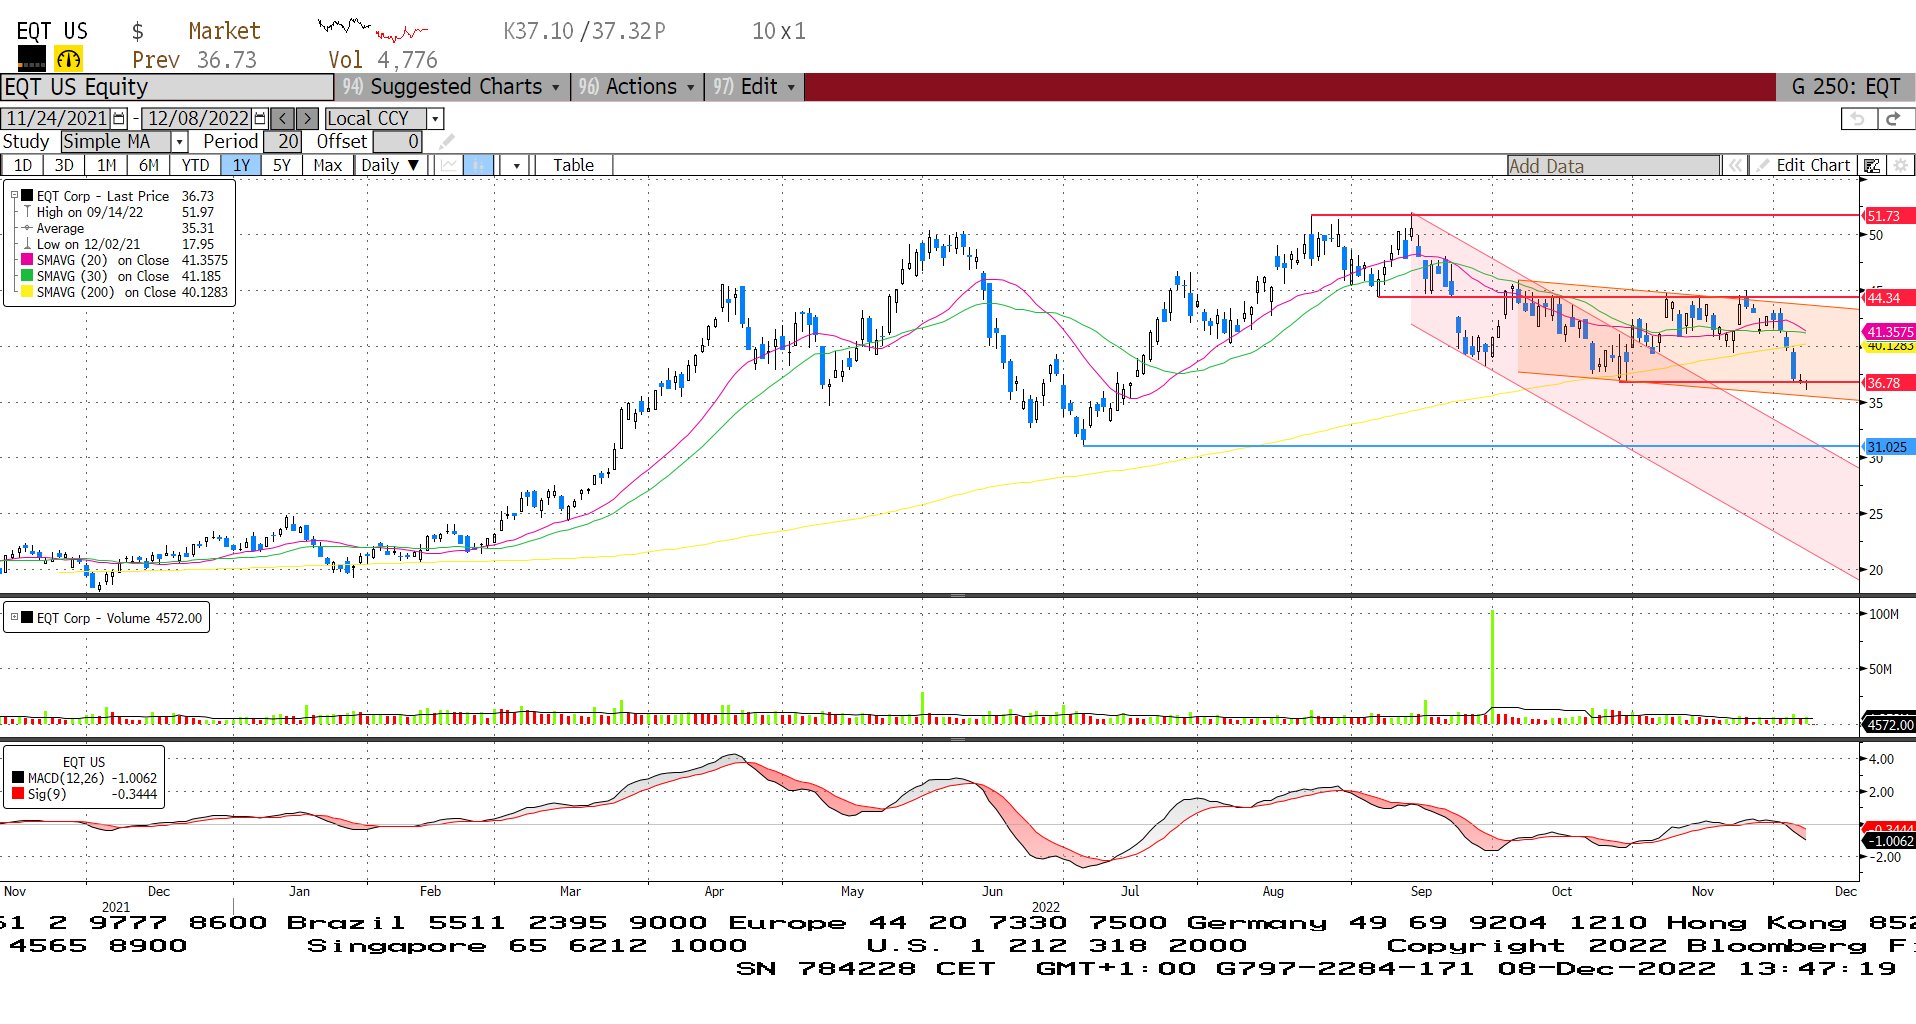Open the end date calendar picker

(x=260, y=118)
